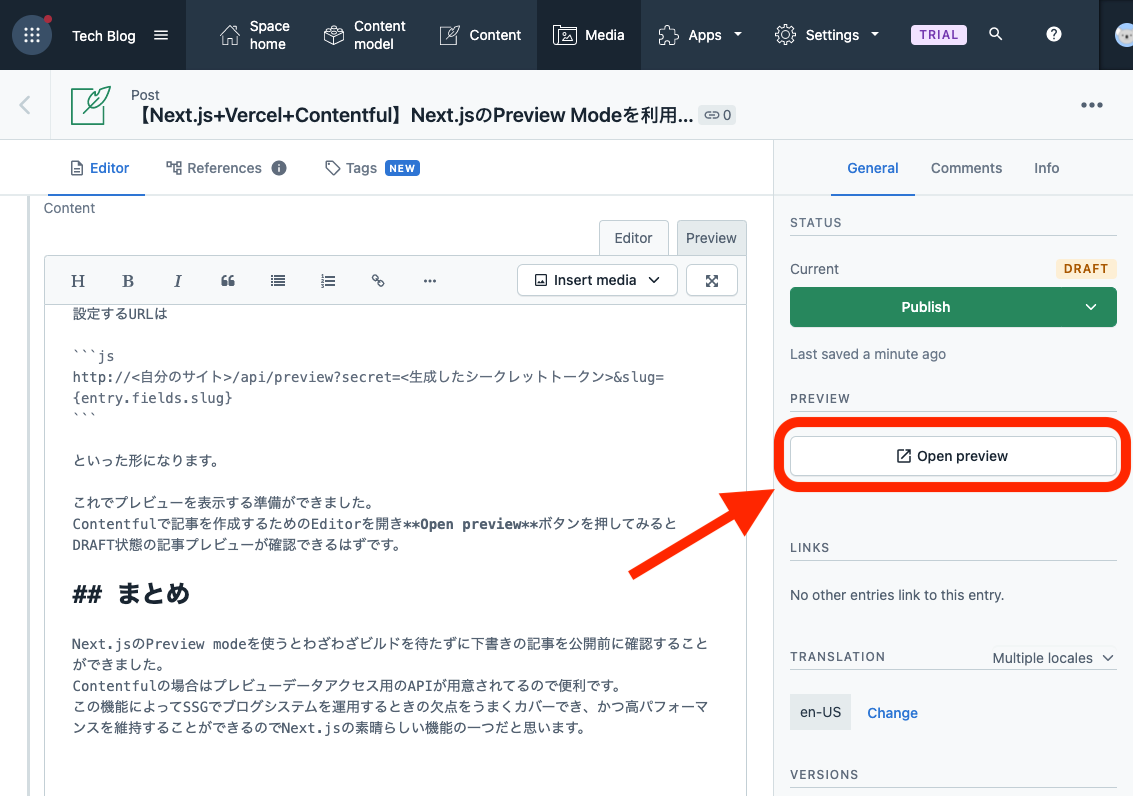Viewport: 1133px width, 796px height.
Task: Open the Info sidebar tab
Action: pos(1046,168)
